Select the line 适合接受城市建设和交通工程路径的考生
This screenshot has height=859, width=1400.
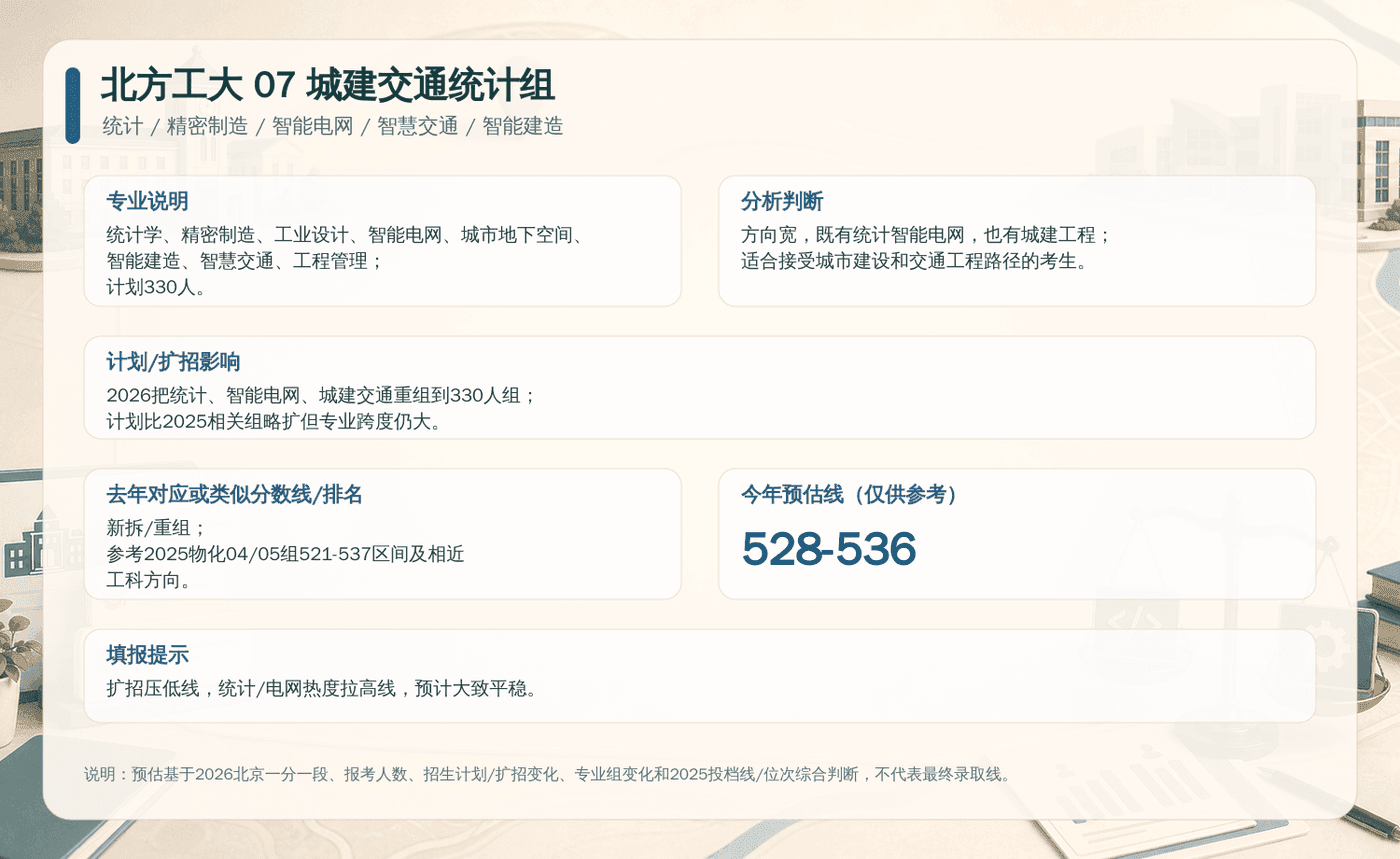(914, 262)
